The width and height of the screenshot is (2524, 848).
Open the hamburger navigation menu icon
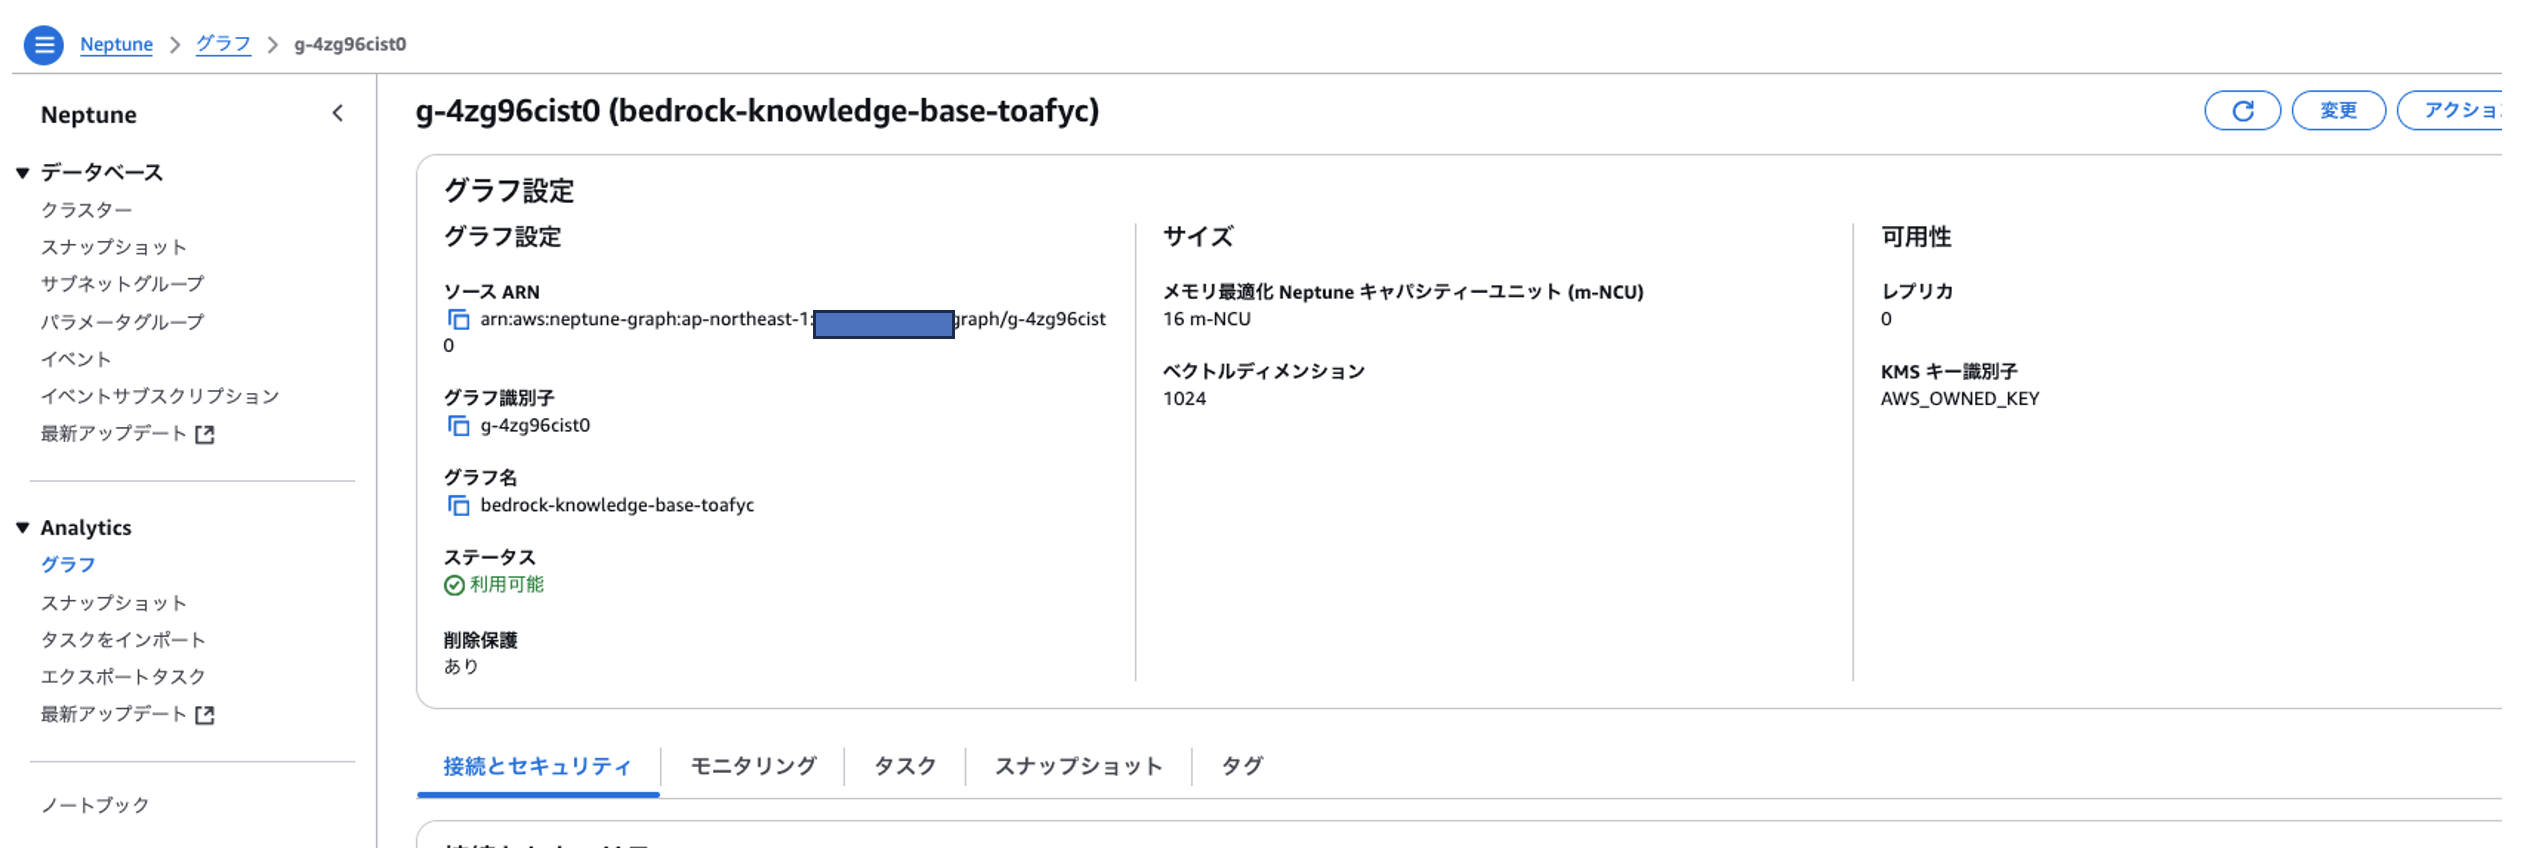44,45
